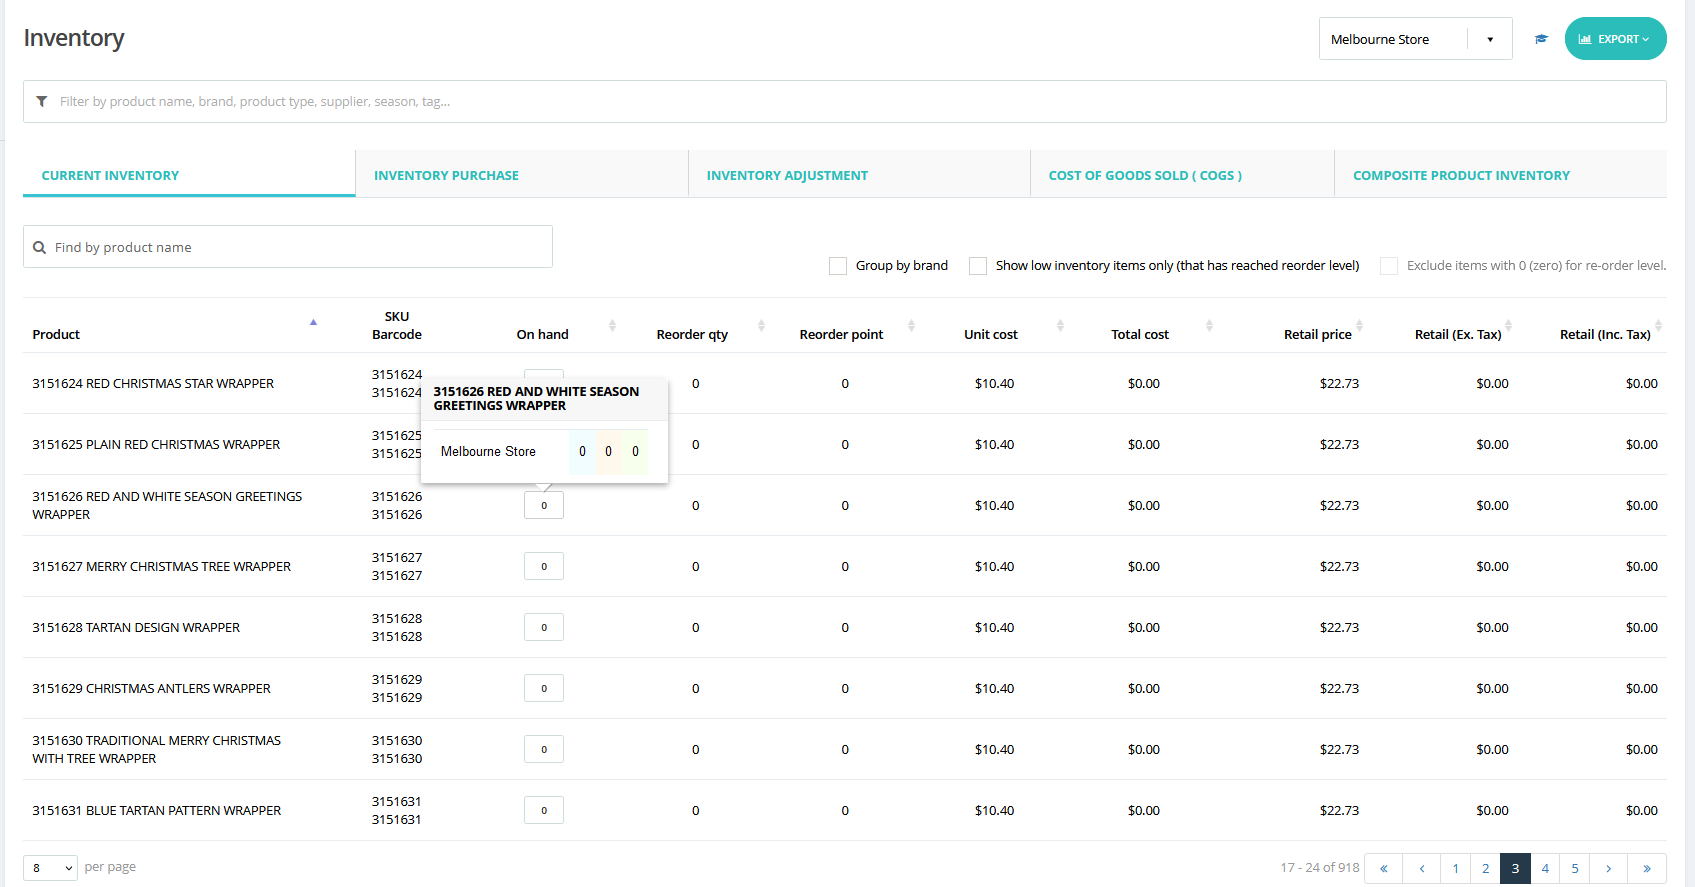Click on-hand box for Blue Tartan Pattern wrapper
1695x887 pixels.
(x=544, y=810)
